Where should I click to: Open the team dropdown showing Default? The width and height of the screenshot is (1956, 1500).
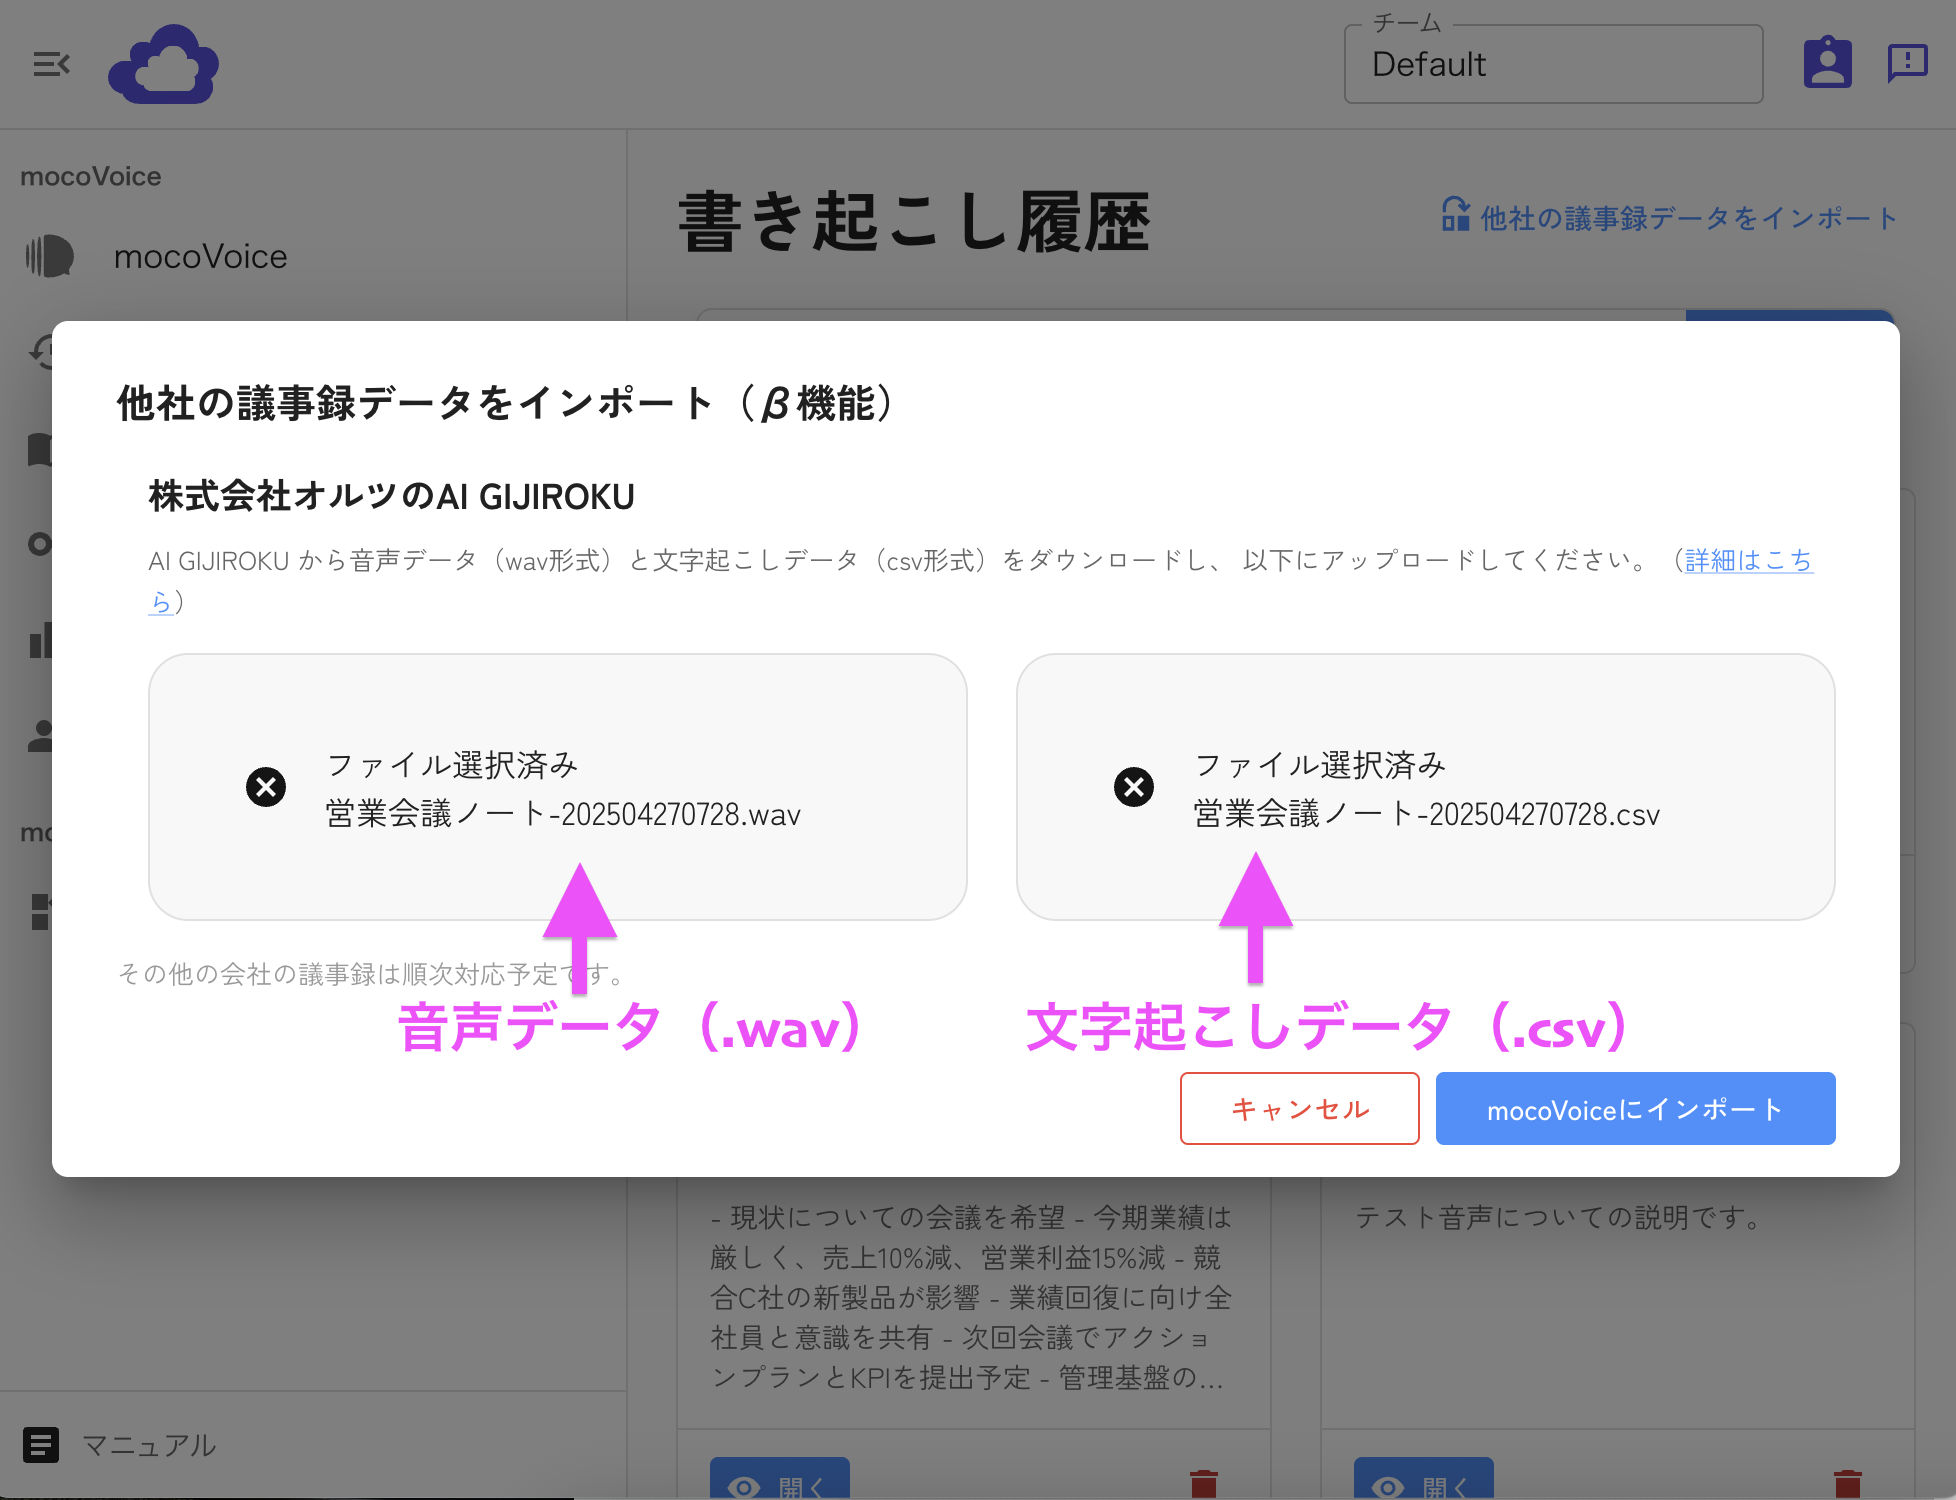point(1553,64)
